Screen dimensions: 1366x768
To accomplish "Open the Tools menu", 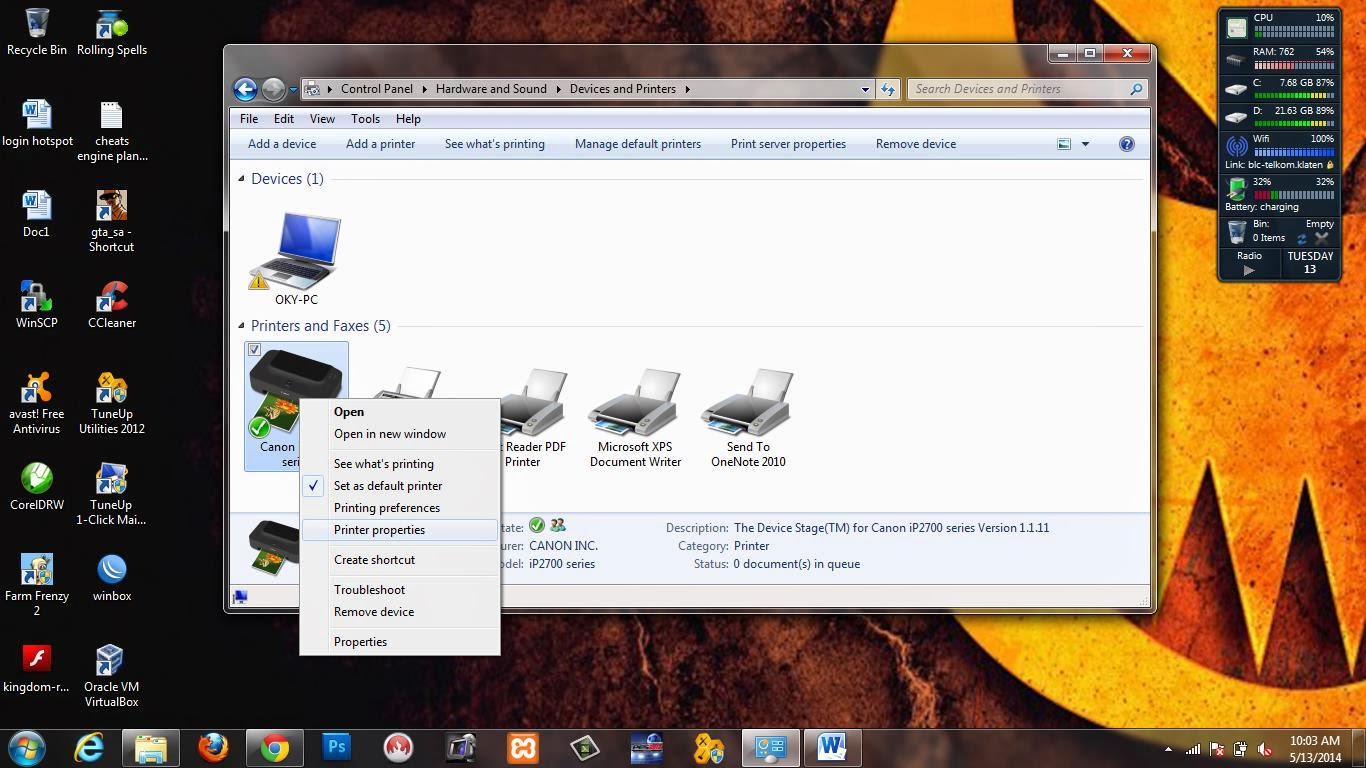I will (365, 118).
